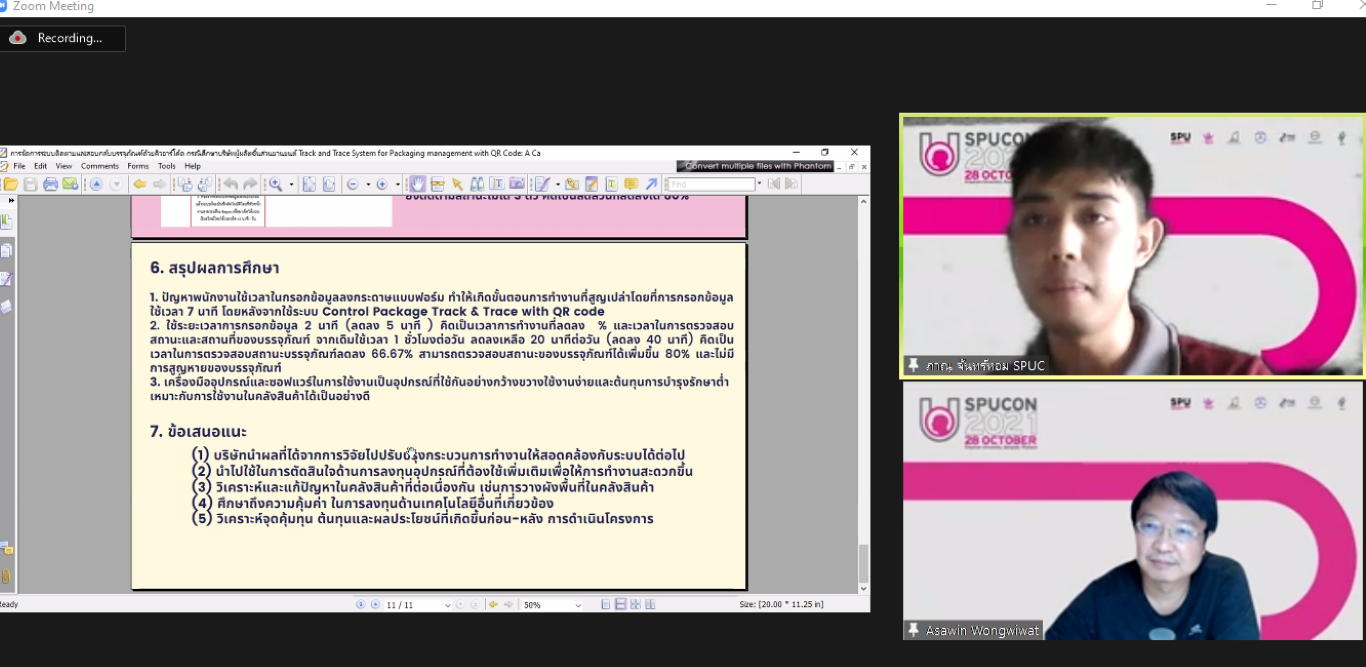Image resolution: width=1366 pixels, height=667 pixels.
Task: Click the Find Next icon beside search box
Action: [791, 184]
